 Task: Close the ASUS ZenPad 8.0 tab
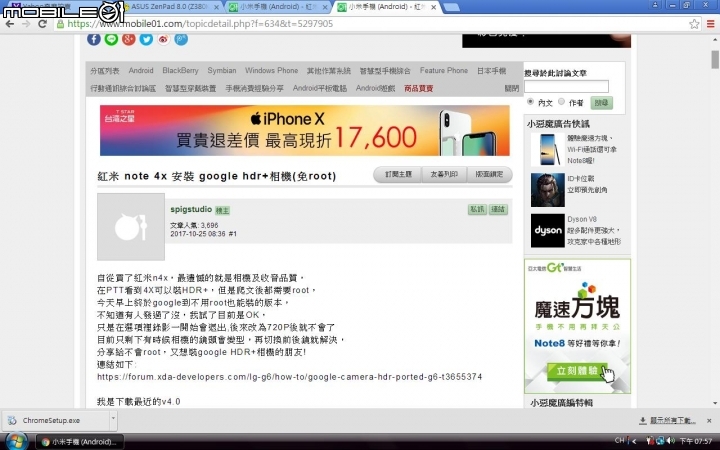tap(216, 7)
